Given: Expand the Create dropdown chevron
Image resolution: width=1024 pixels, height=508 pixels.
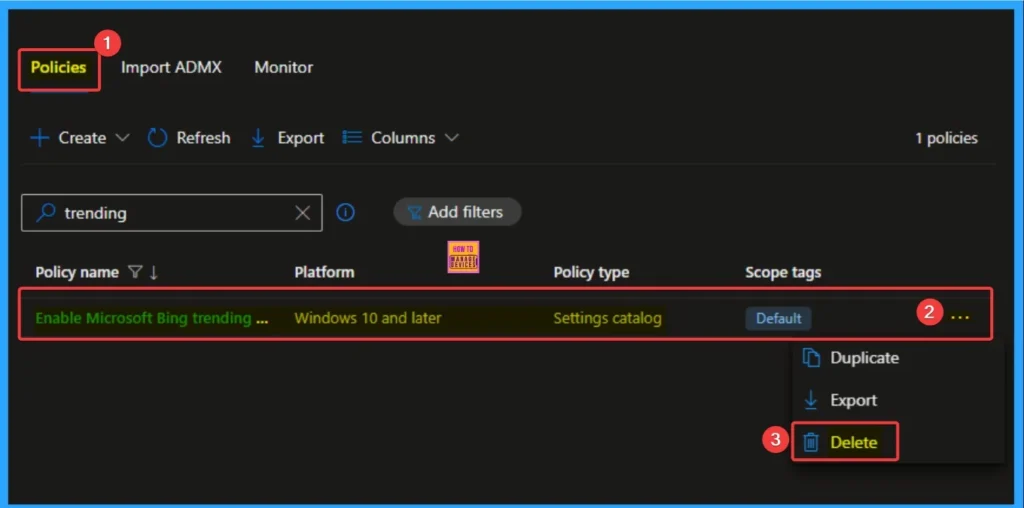Looking at the screenshot, I should 122,138.
